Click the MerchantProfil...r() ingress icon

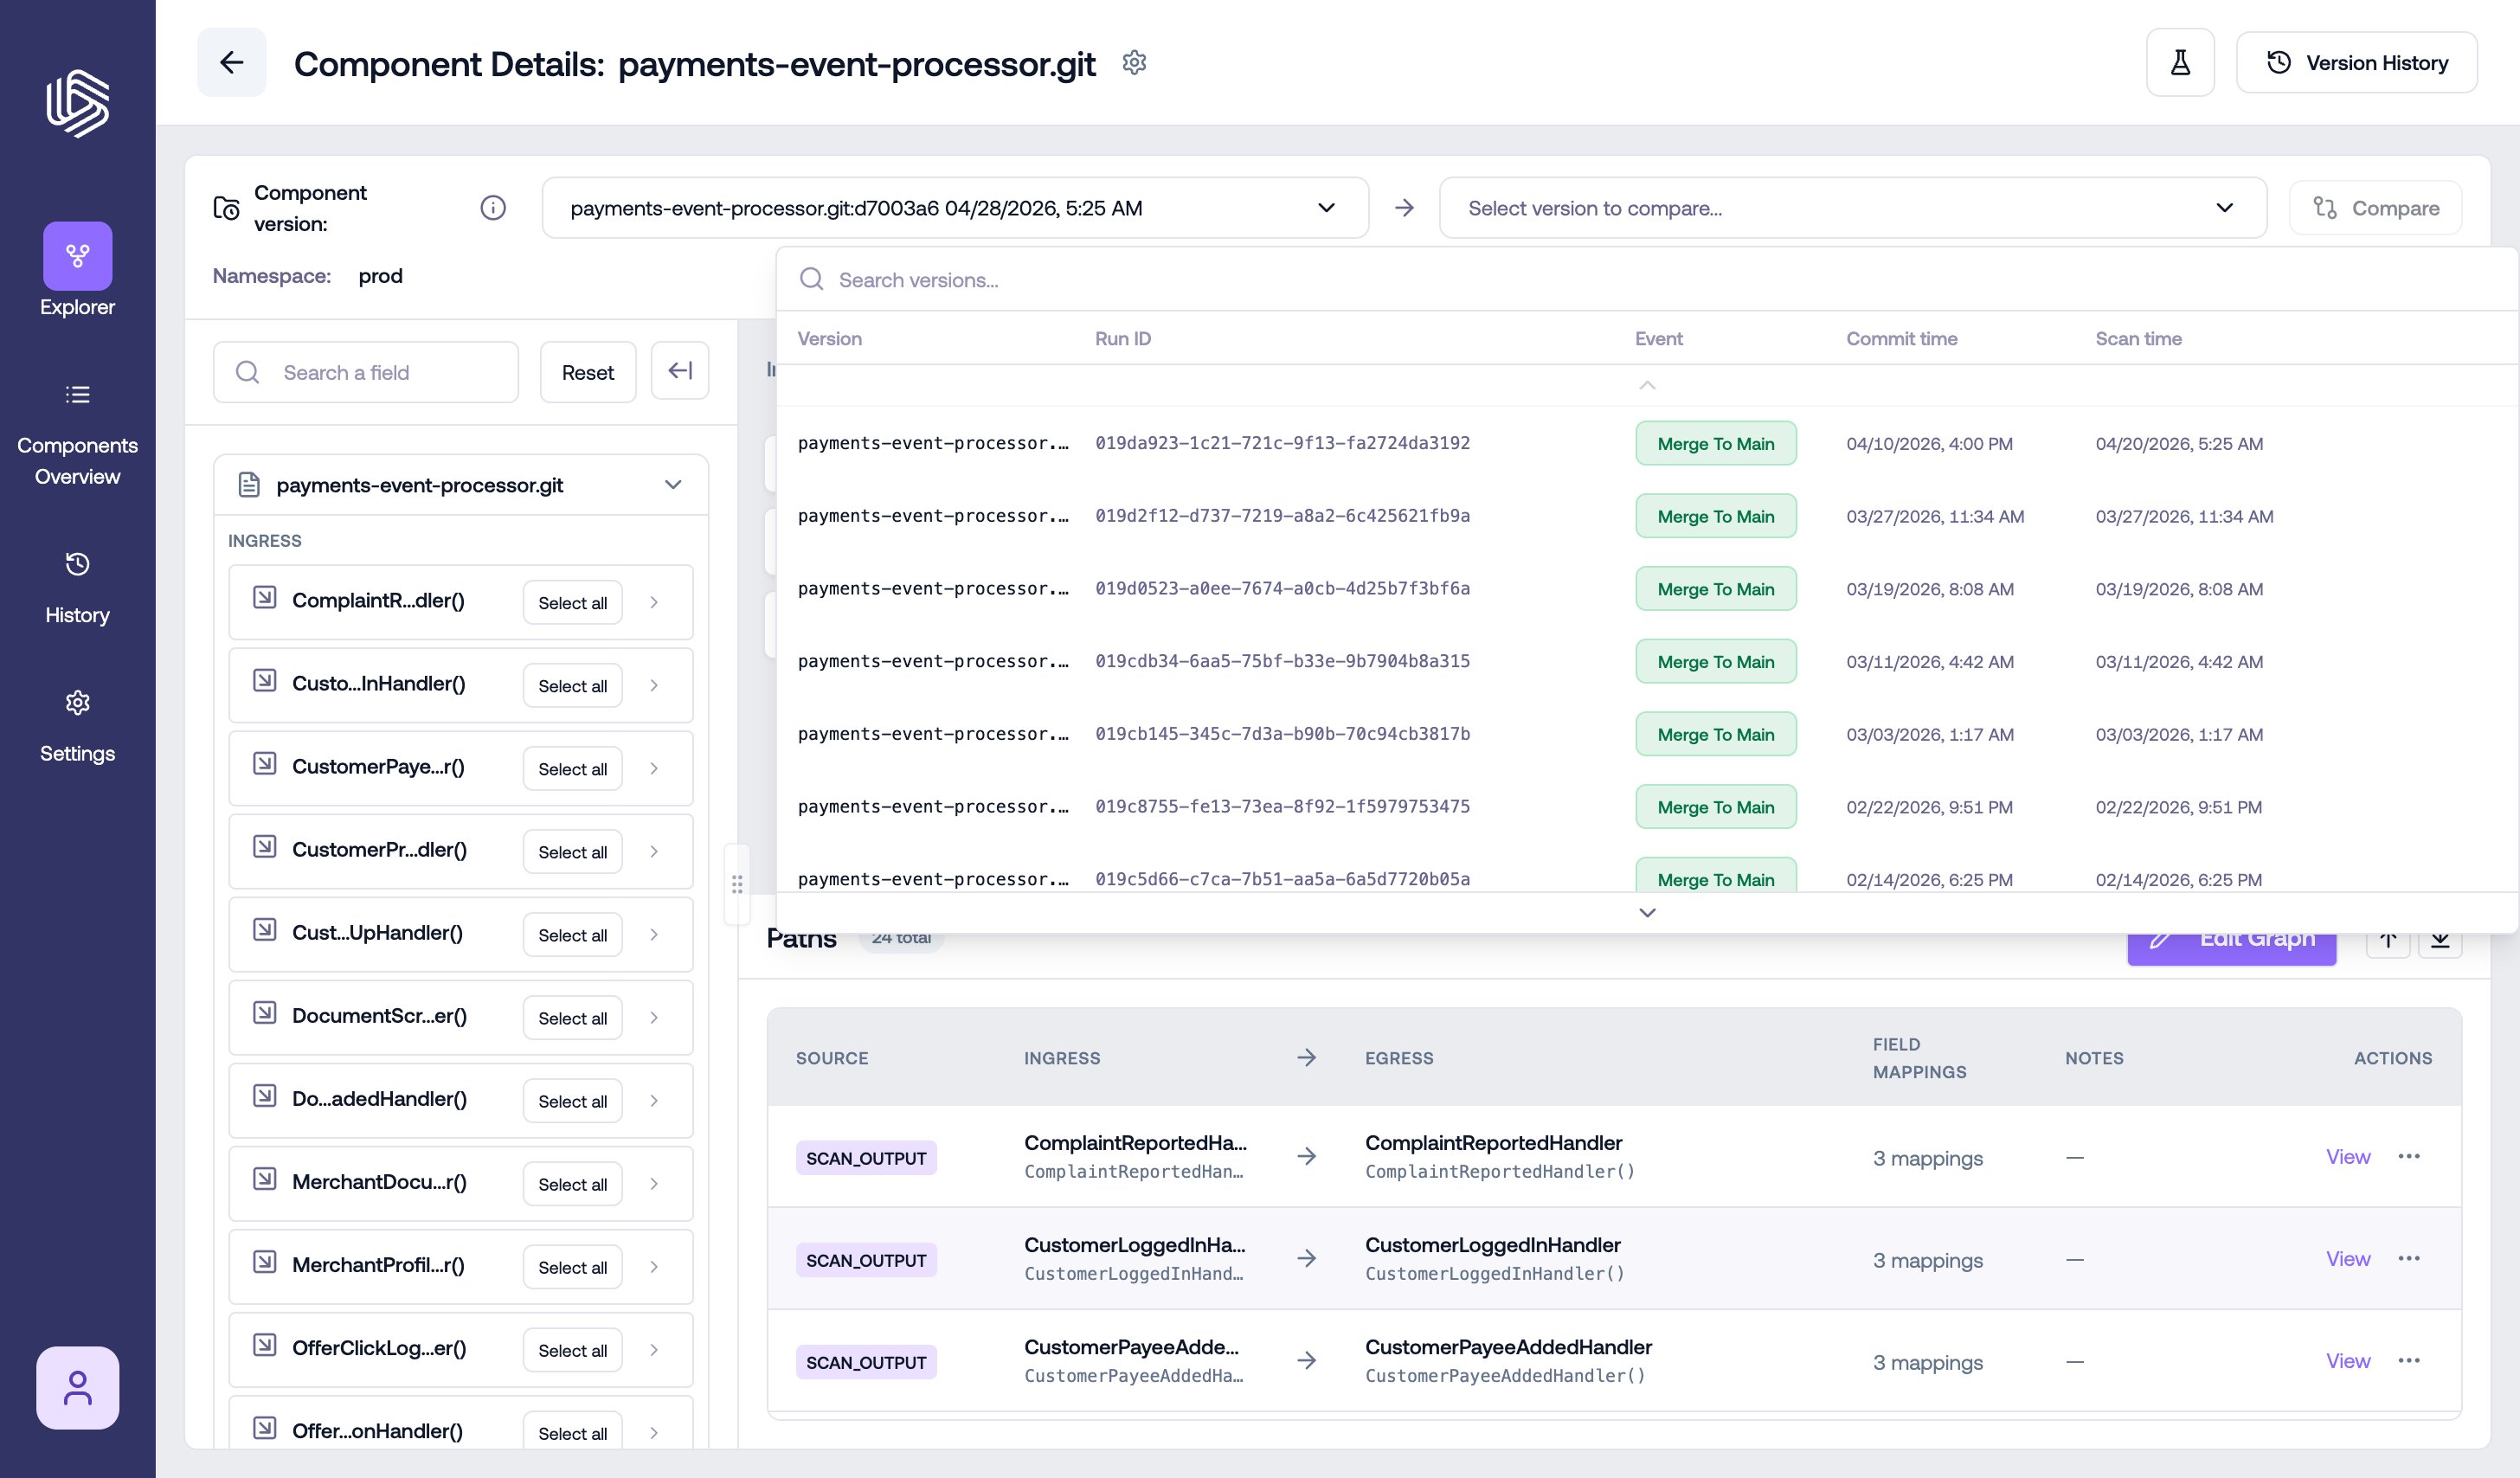264,1261
